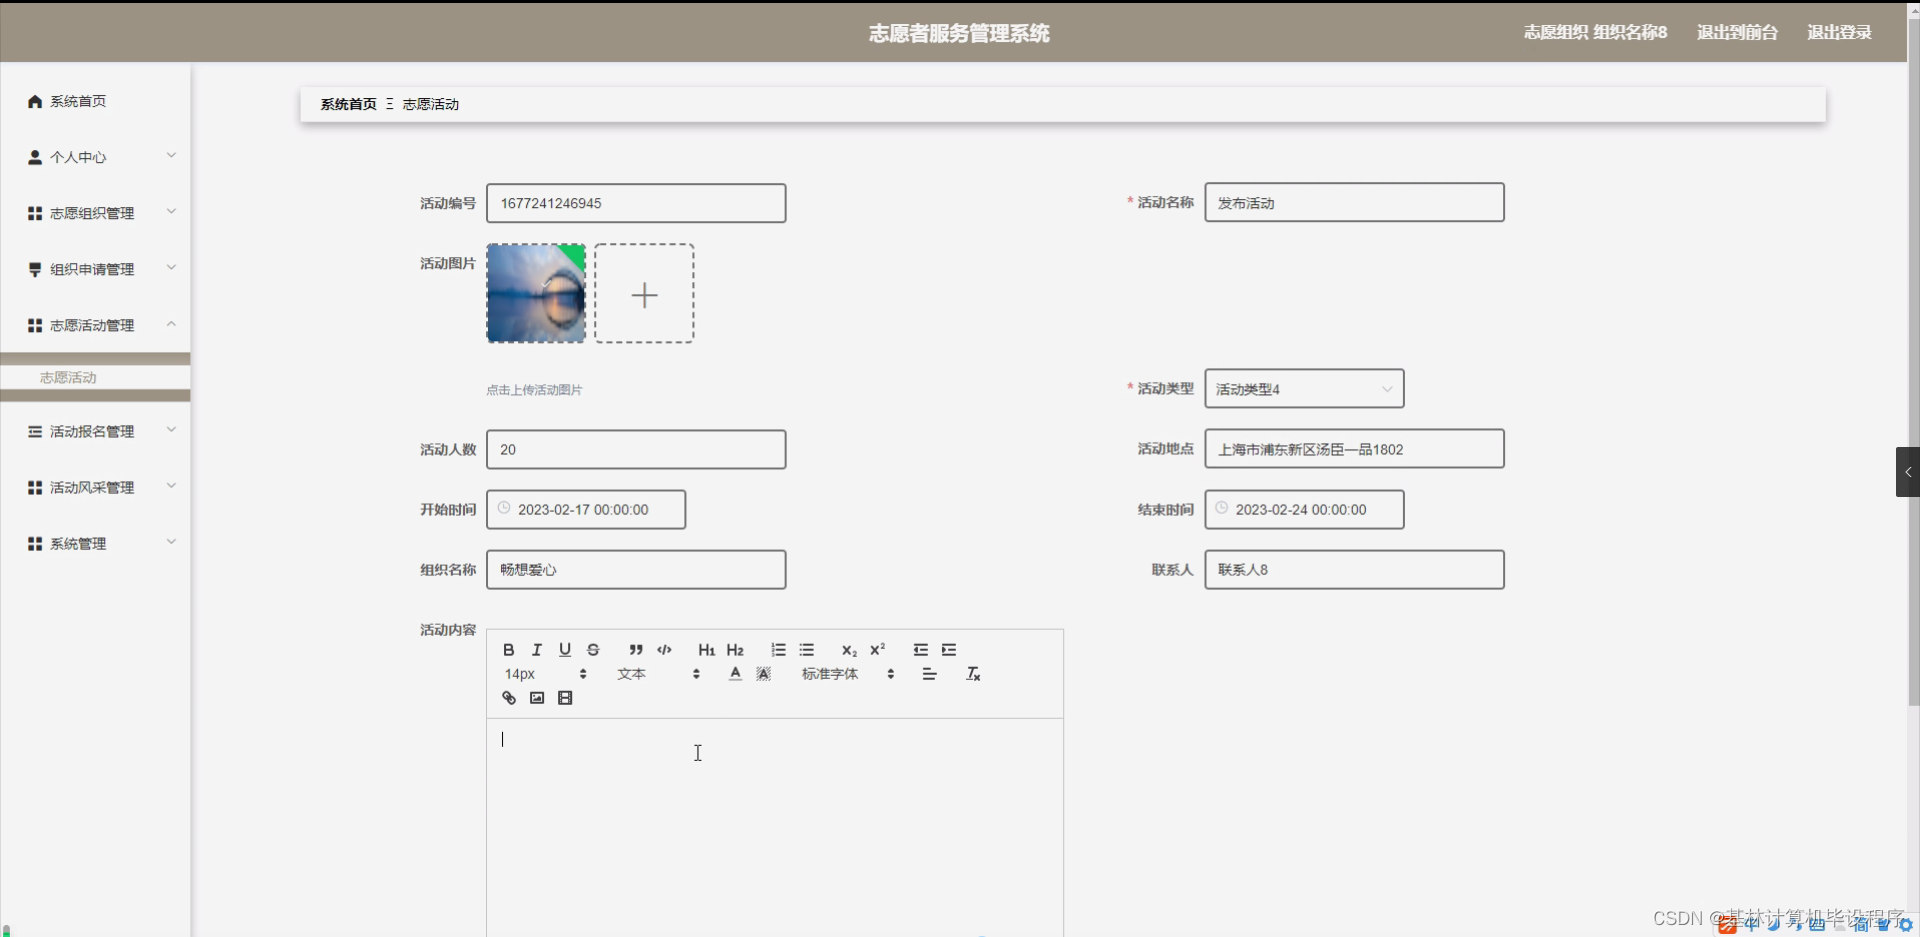Click the video insert icon
Viewport: 1920px width, 937px height.
(565, 697)
